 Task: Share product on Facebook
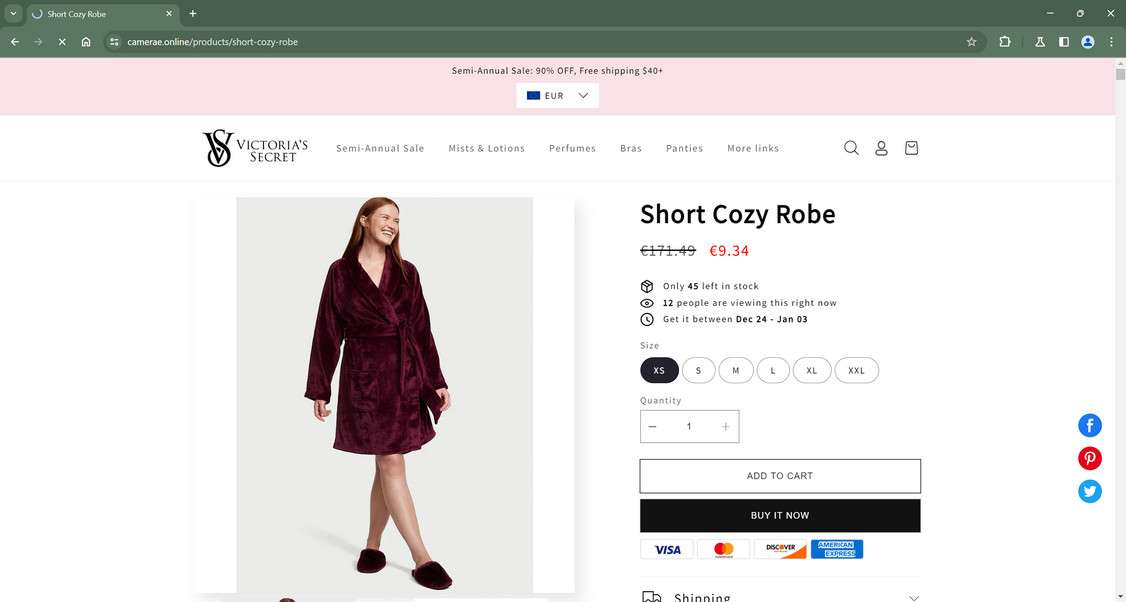click(1089, 425)
